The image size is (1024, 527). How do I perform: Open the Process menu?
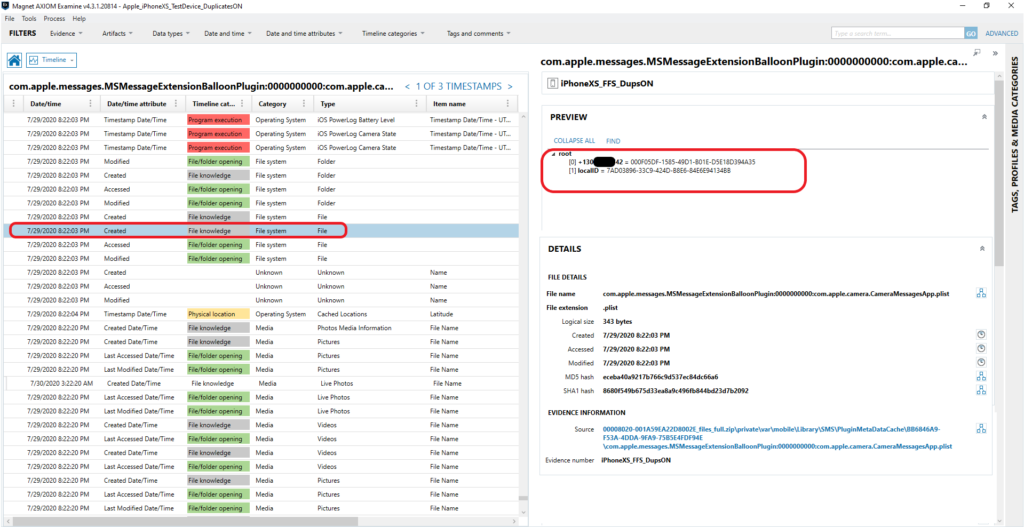(54, 19)
